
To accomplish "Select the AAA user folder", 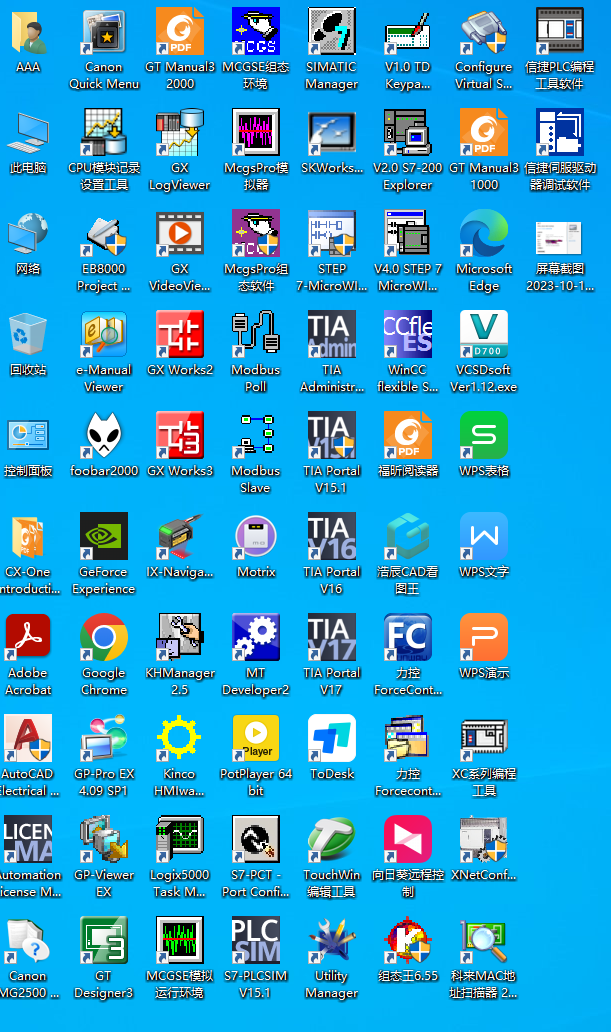I will coord(28,33).
